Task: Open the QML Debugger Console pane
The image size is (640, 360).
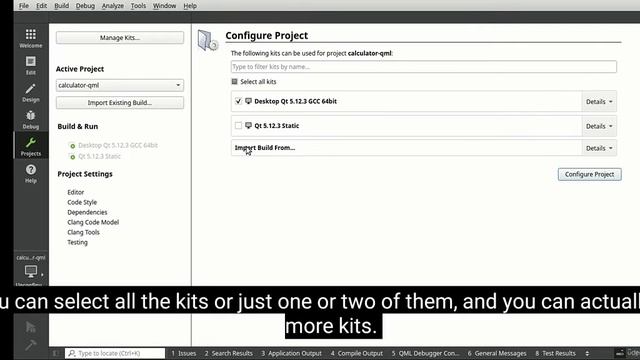Action: pyautogui.click(x=425, y=353)
